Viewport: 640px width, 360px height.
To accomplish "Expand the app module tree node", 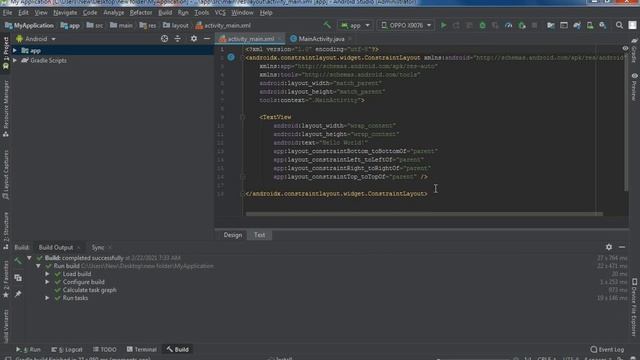I will pos(15,51).
